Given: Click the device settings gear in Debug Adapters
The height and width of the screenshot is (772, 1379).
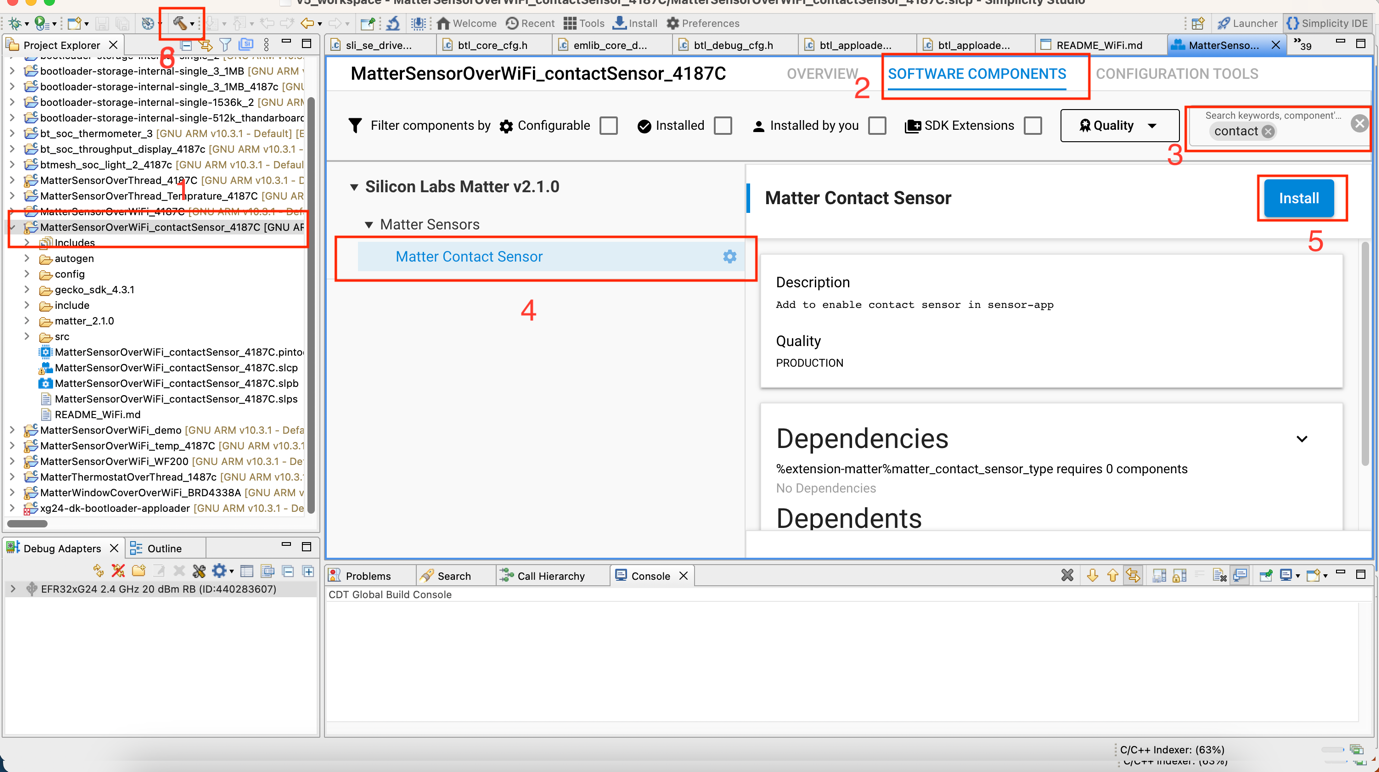Looking at the screenshot, I should coord(219,571).
